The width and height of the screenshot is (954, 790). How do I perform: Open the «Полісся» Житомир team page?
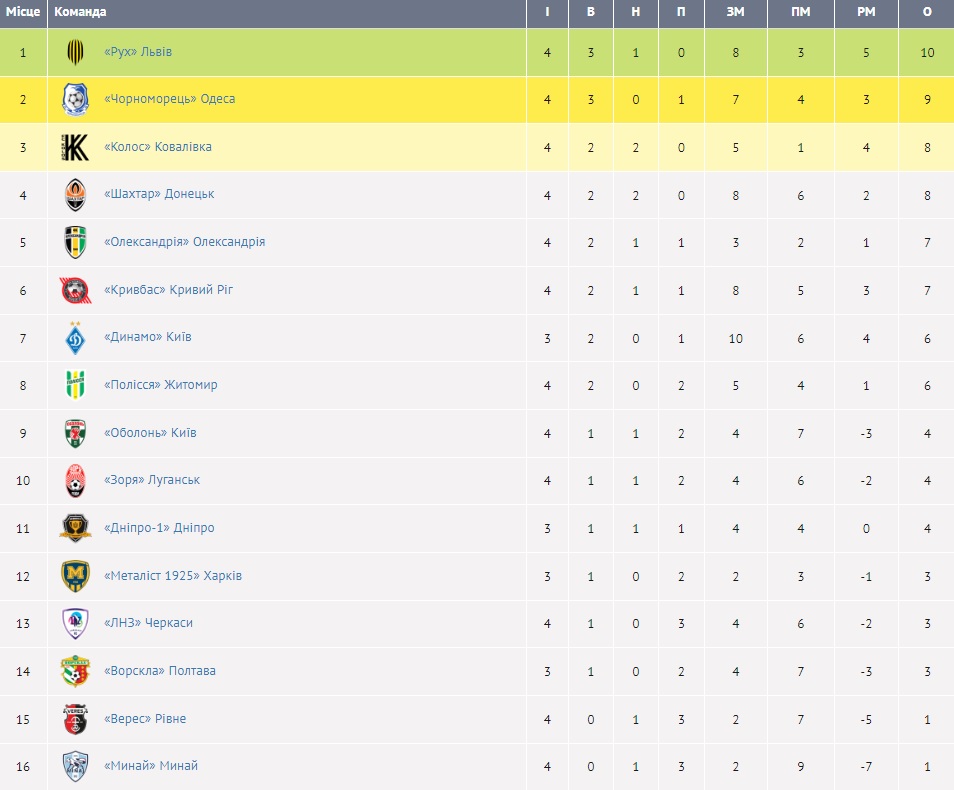(160, 385)
